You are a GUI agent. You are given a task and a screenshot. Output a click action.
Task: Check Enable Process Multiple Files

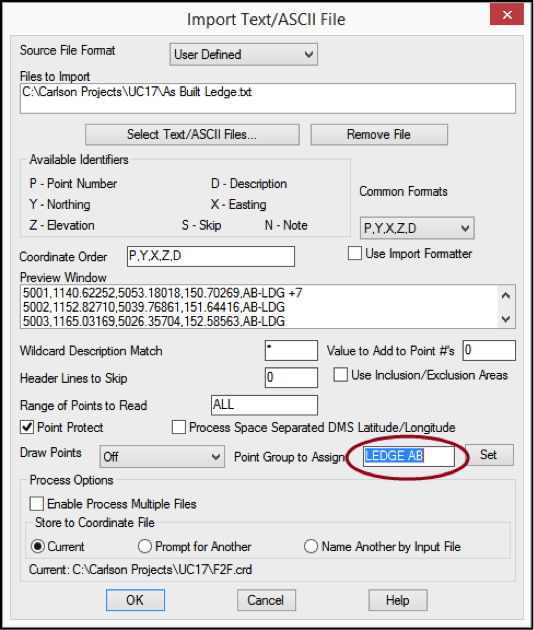tap(37, 504)
